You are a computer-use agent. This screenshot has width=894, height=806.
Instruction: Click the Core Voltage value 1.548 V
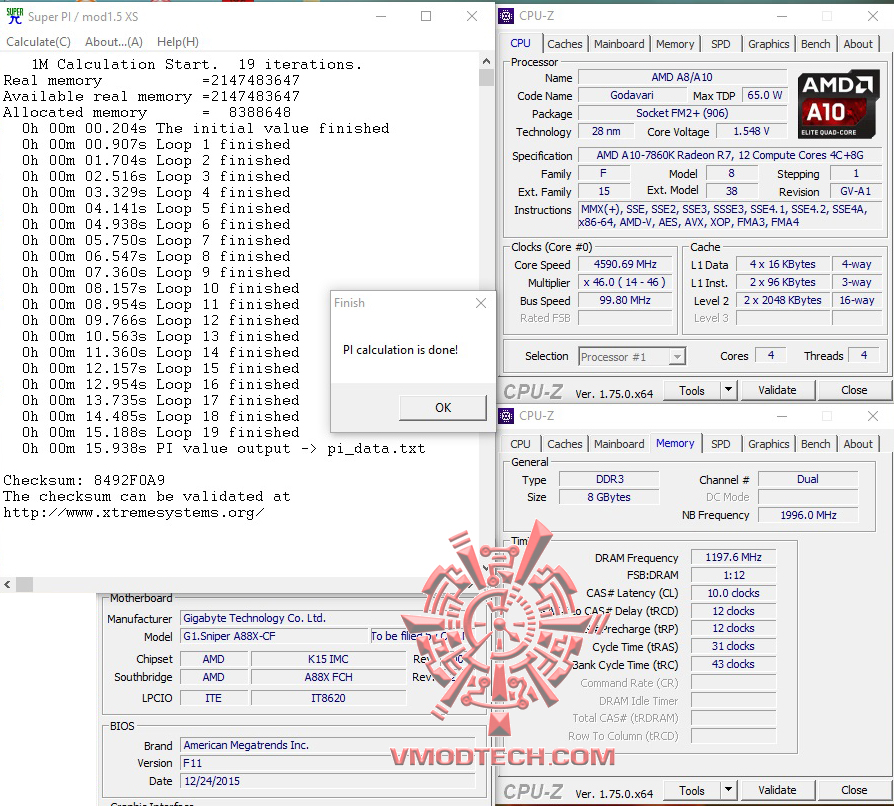pyautogui.click(x=751, y=132)
